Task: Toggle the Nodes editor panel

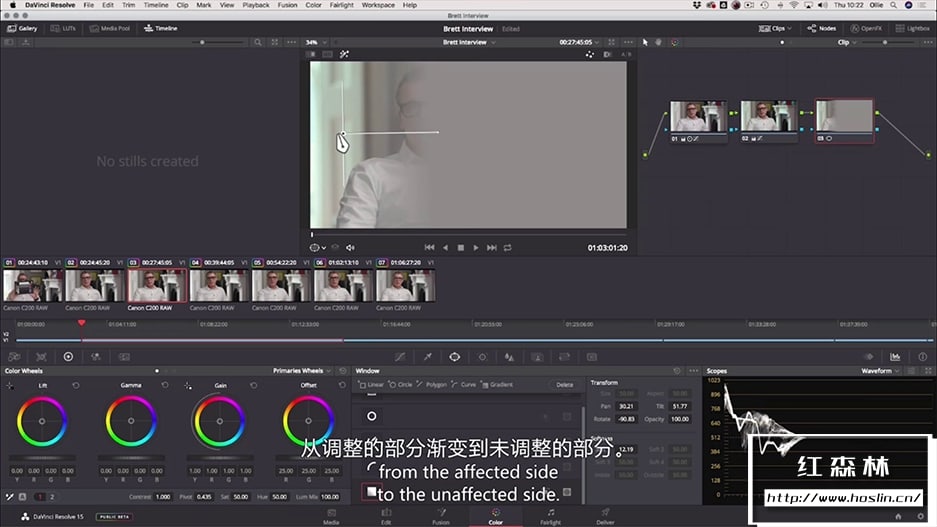Action: coord(822,28)
